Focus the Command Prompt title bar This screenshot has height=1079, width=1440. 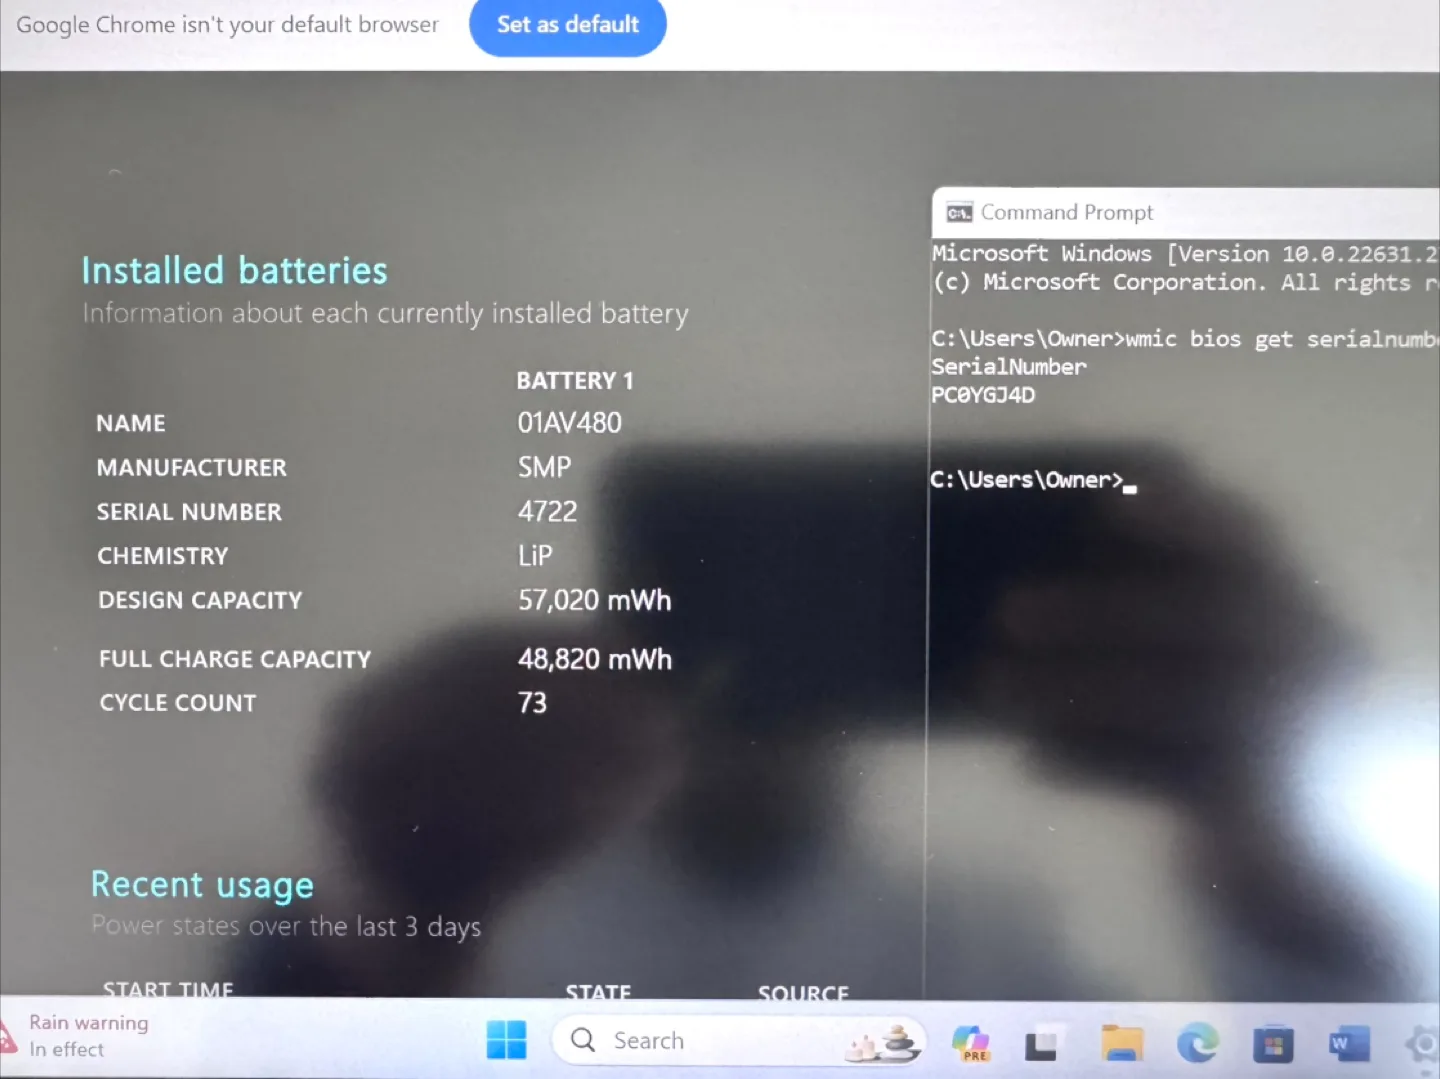coord(1200,213)
